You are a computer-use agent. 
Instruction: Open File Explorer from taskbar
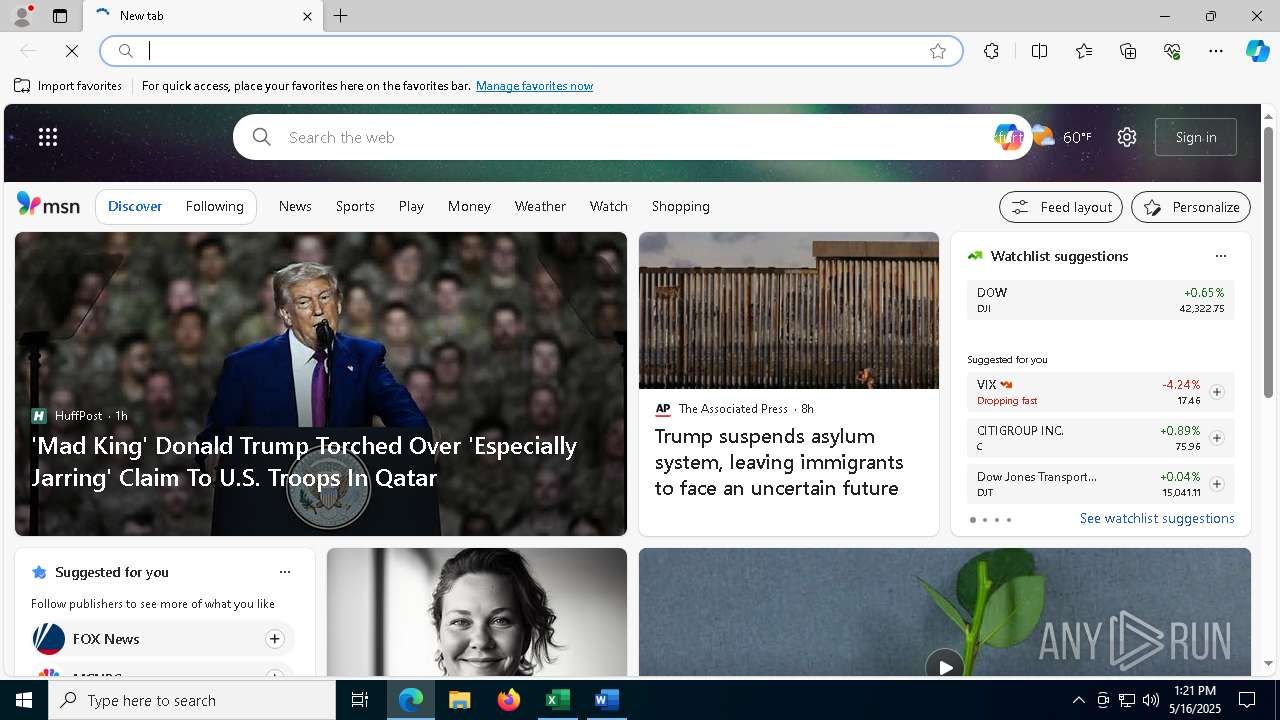point(459,700)
